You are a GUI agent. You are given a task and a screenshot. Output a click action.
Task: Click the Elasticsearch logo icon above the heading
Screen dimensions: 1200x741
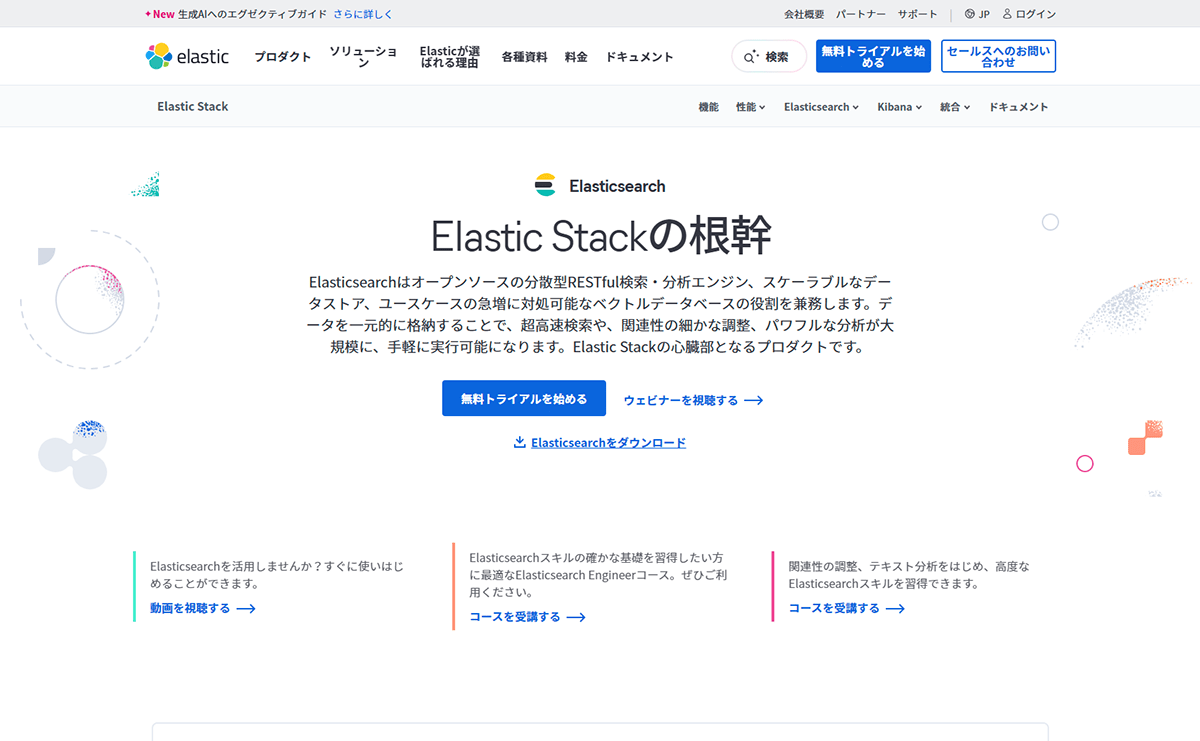[546, 184]
